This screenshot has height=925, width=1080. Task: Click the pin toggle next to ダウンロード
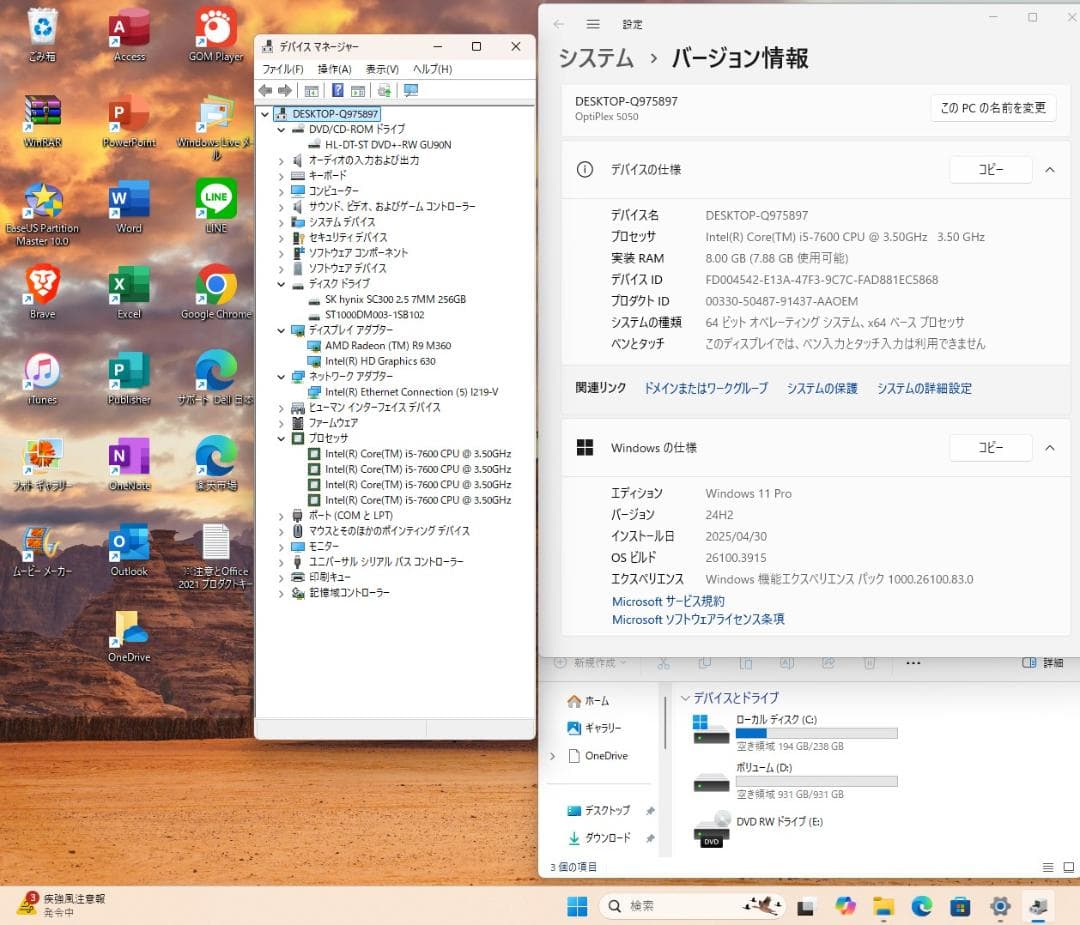[x=649, y=839]
